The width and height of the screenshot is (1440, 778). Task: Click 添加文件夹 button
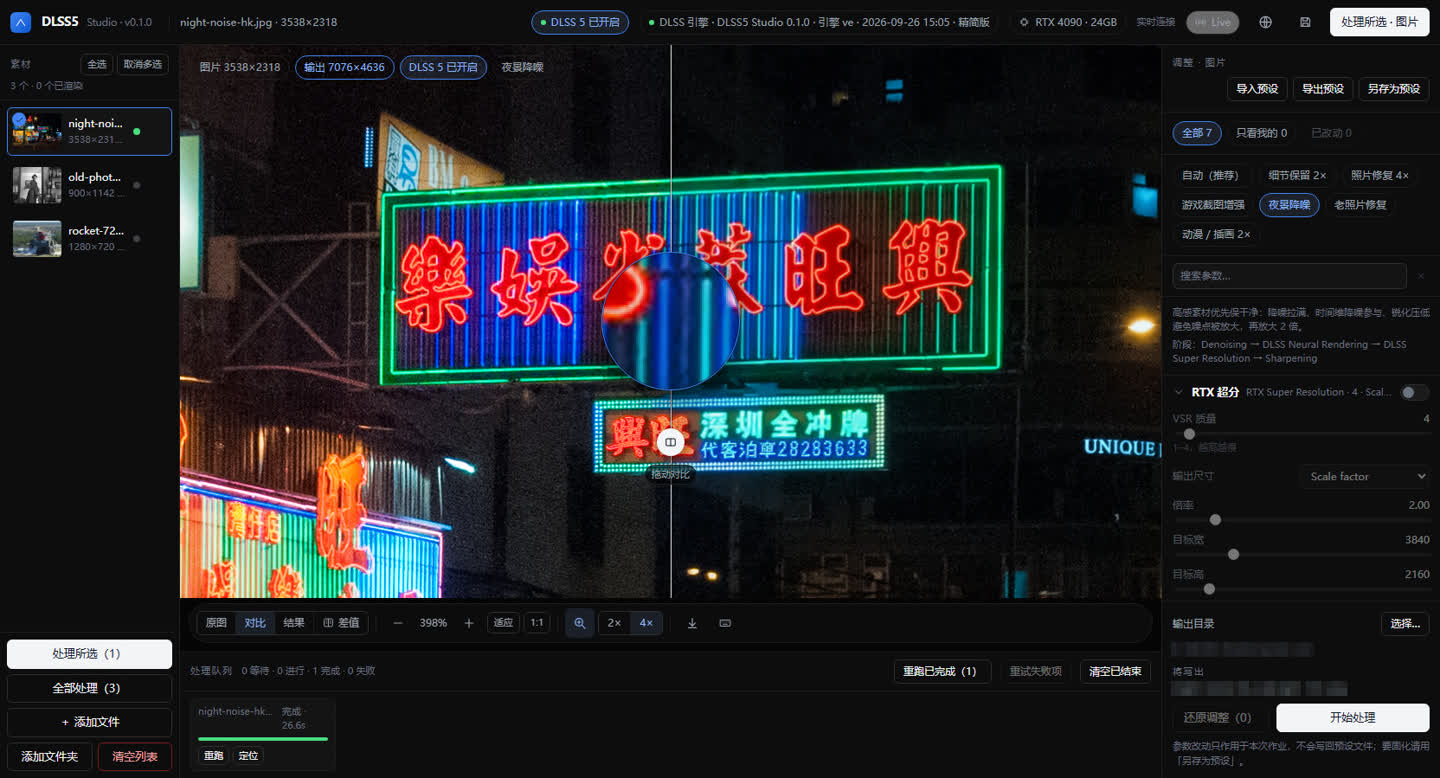50,756
